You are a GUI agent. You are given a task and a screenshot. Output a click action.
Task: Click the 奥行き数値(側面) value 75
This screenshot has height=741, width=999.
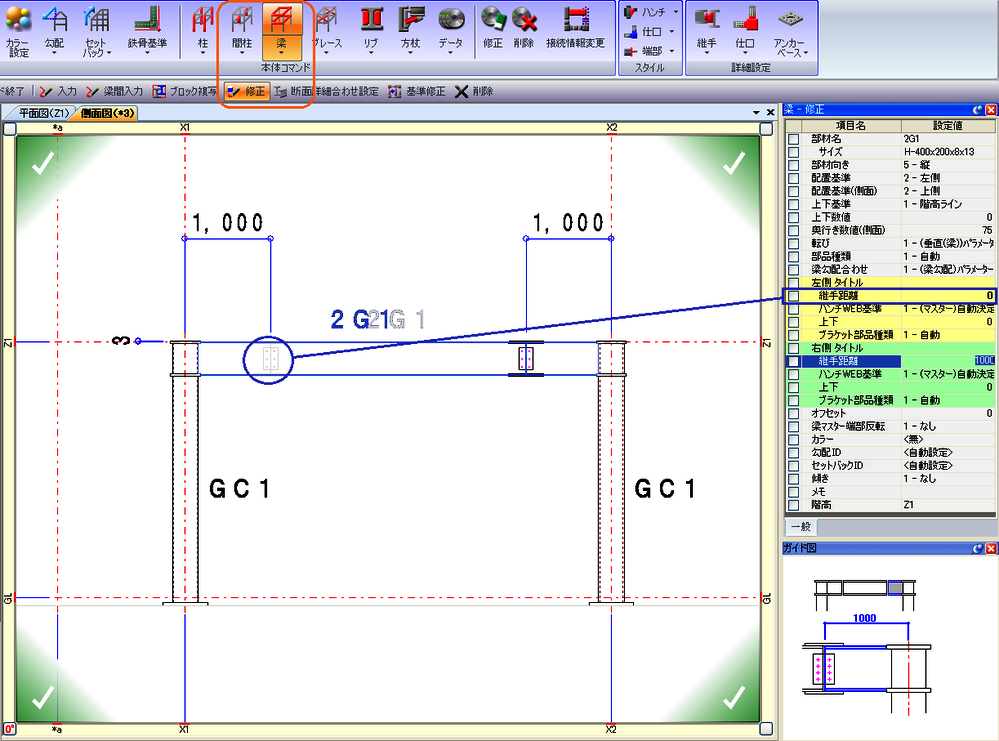[949, 231]
